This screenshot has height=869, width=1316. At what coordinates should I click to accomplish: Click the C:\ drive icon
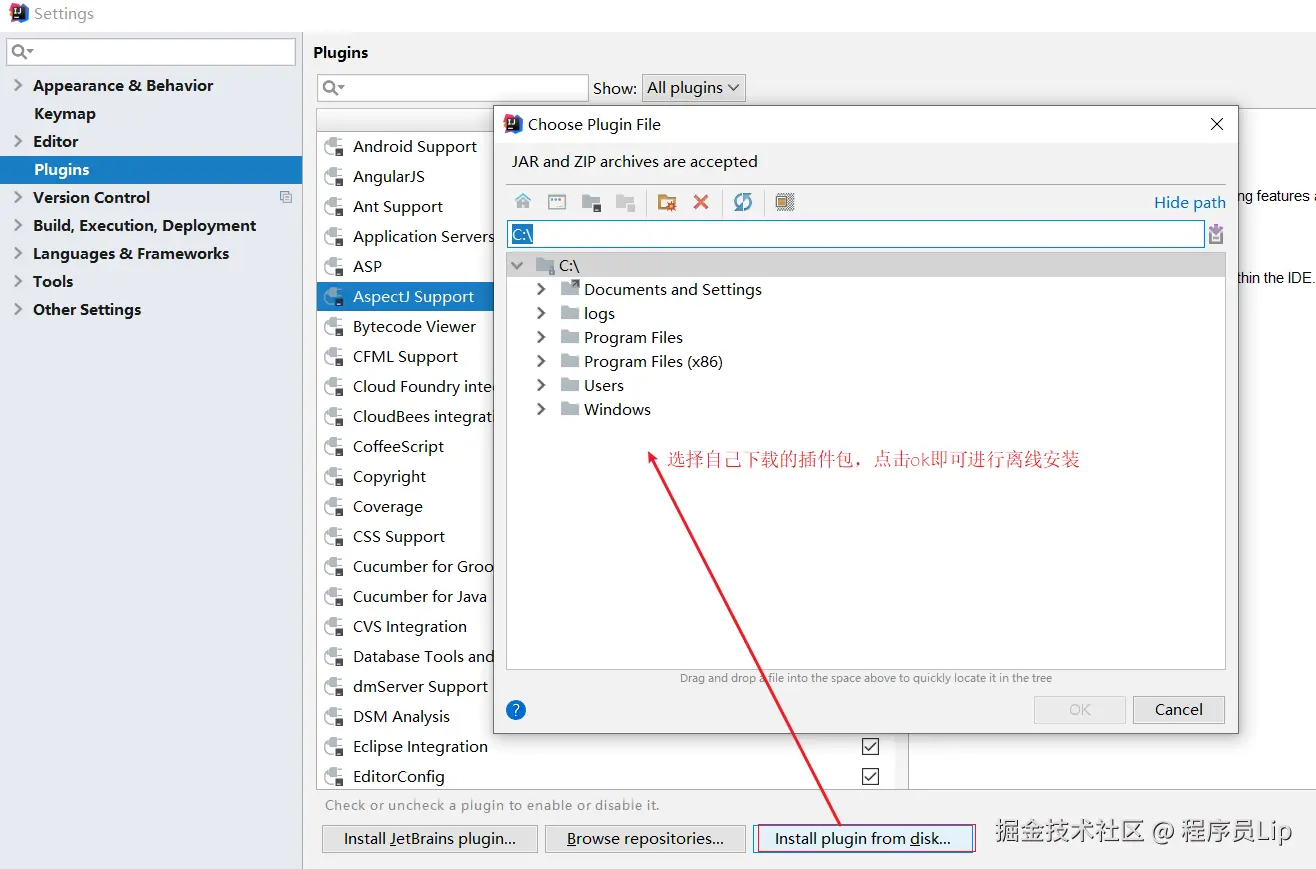(x=545, y=265)
